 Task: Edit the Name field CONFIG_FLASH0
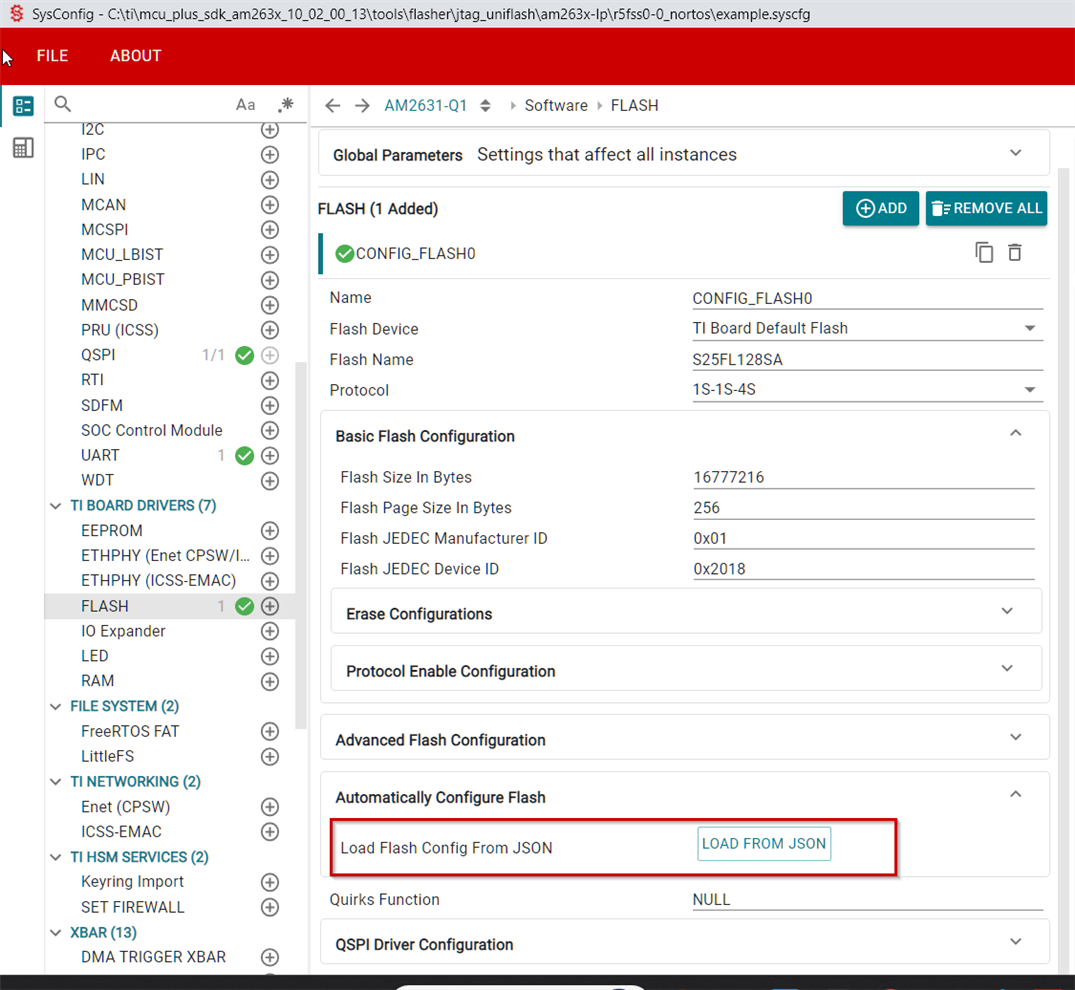pyautogui.click(x=867, y=298)
